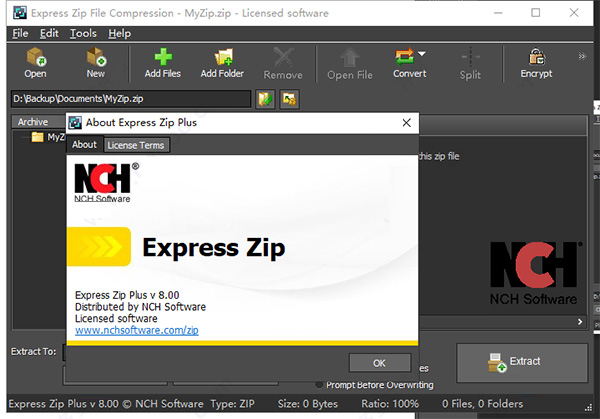Maximize the Express Zip window
The image size is (600, 419).
pos(536,13)
